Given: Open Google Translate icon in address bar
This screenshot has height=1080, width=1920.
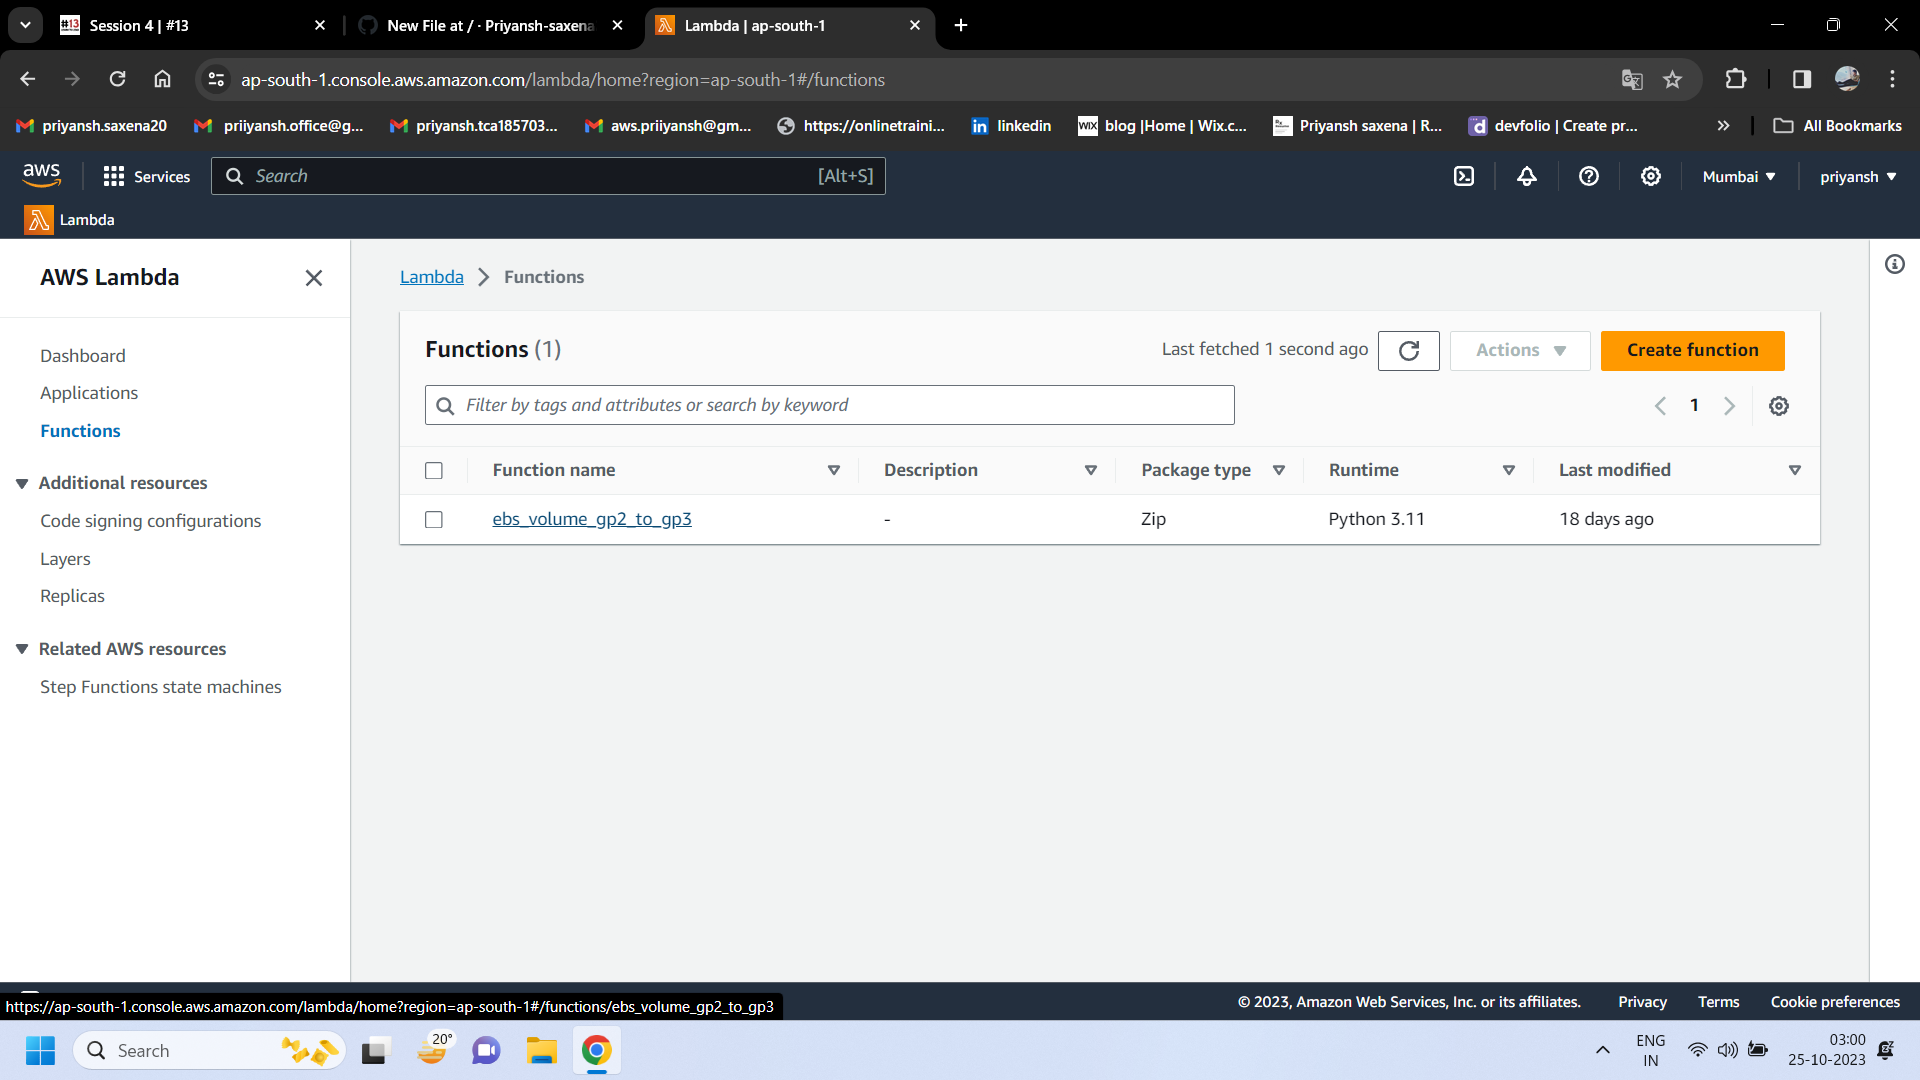Looking at the screenshot, I should (1633, 79).
